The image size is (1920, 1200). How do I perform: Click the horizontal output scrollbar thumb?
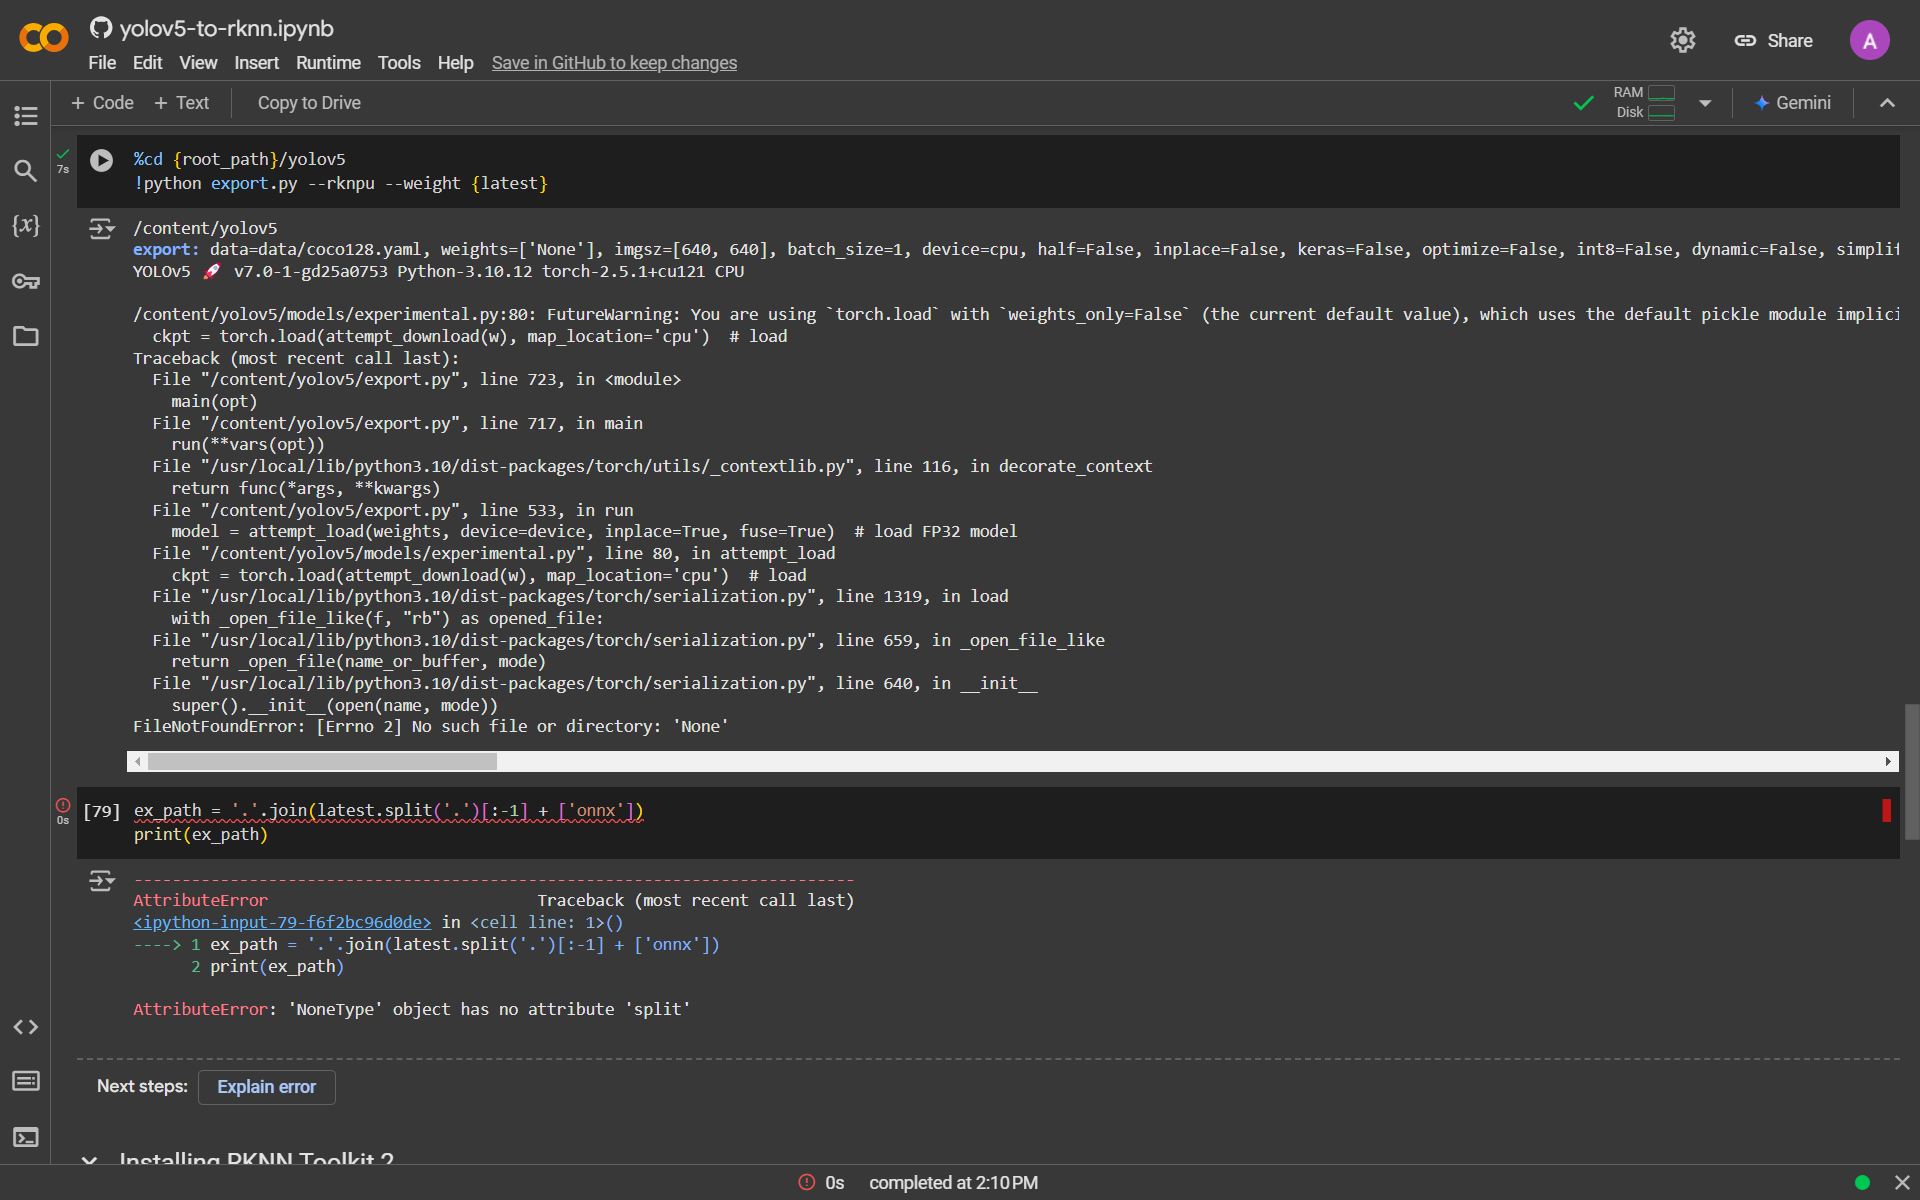point(322,762)
